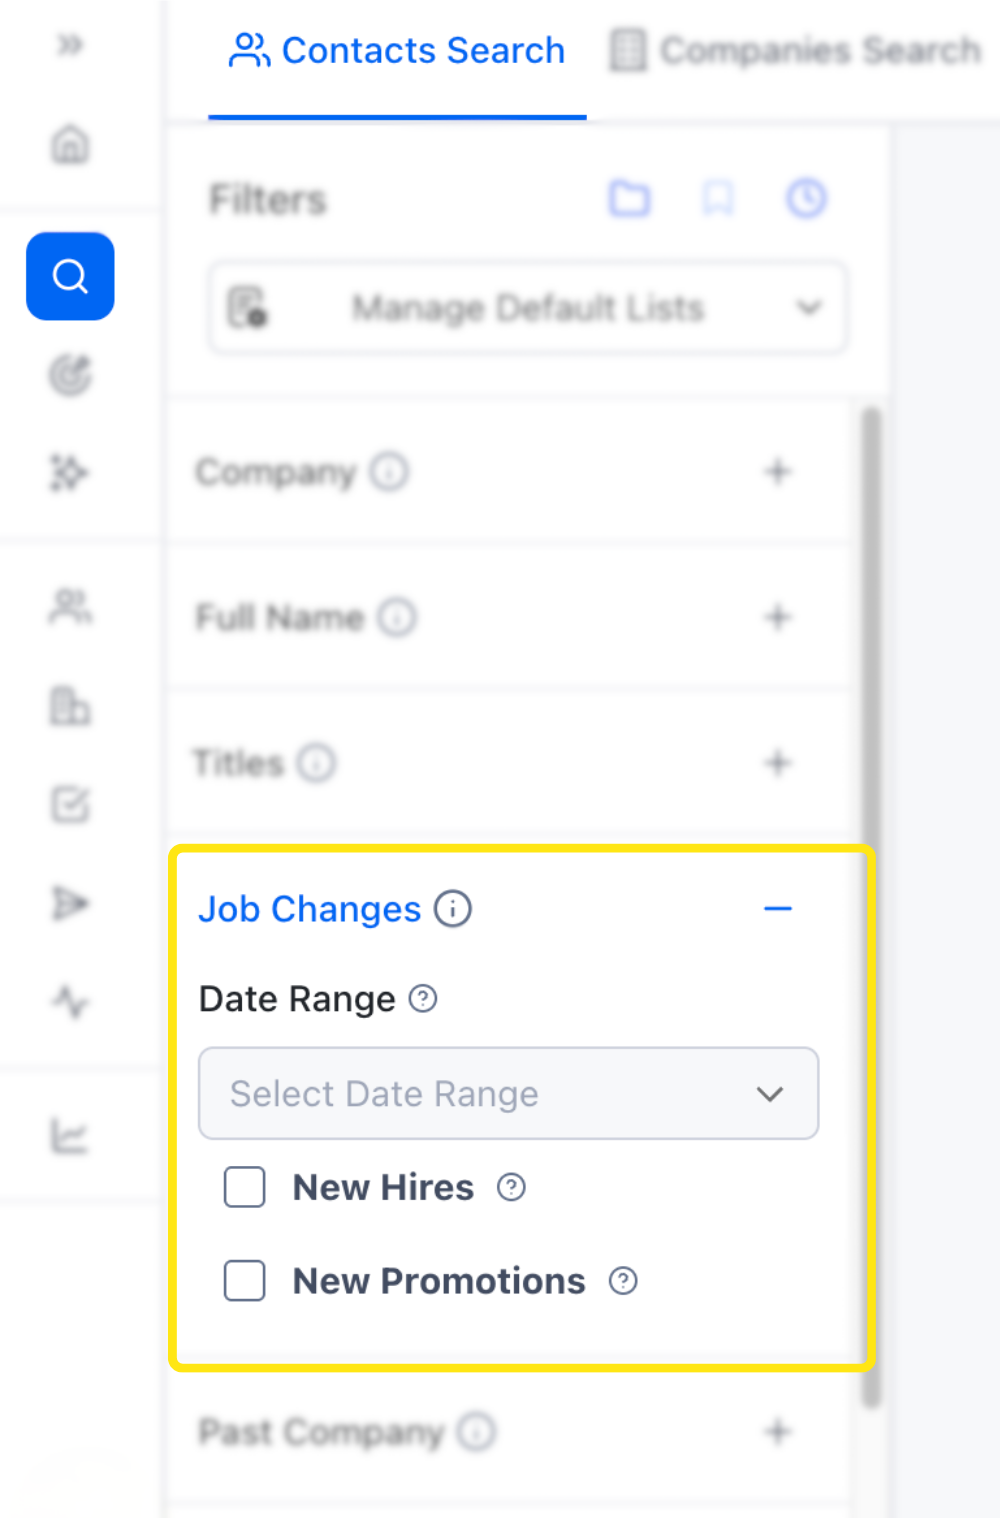This screenshot has width=1000, height=1518.
Task: Click the target/intent icon in the sidebar
Action: coord(69,377)
